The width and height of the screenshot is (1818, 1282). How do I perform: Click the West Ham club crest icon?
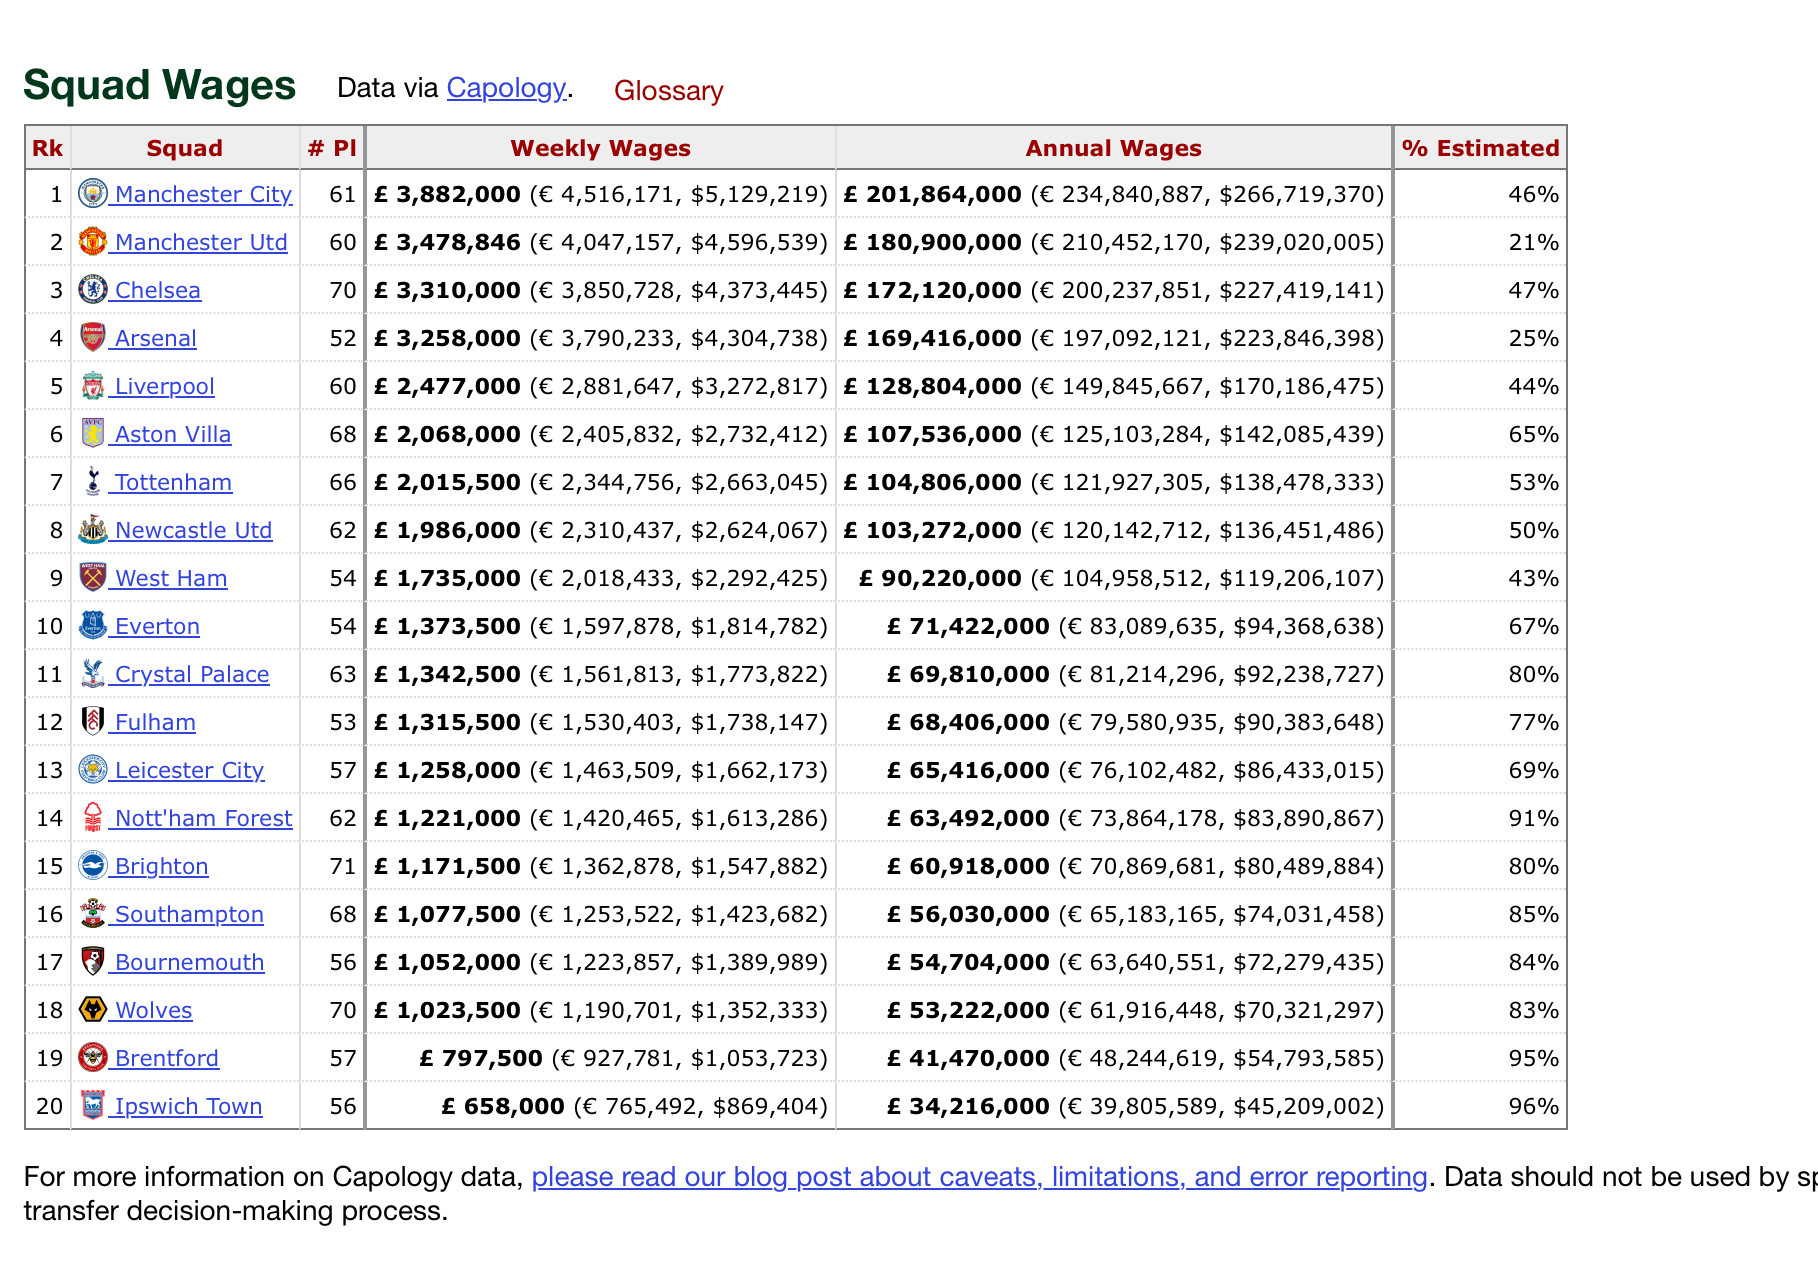tap(93, 577)
